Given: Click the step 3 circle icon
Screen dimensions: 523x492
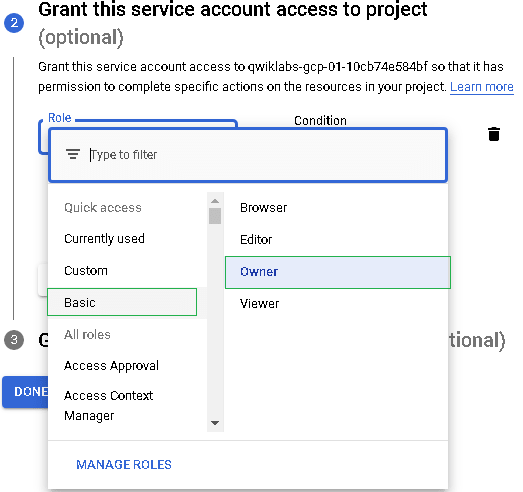Looking at the screenshot, I should pyautogui.click(x=14, y=340).
